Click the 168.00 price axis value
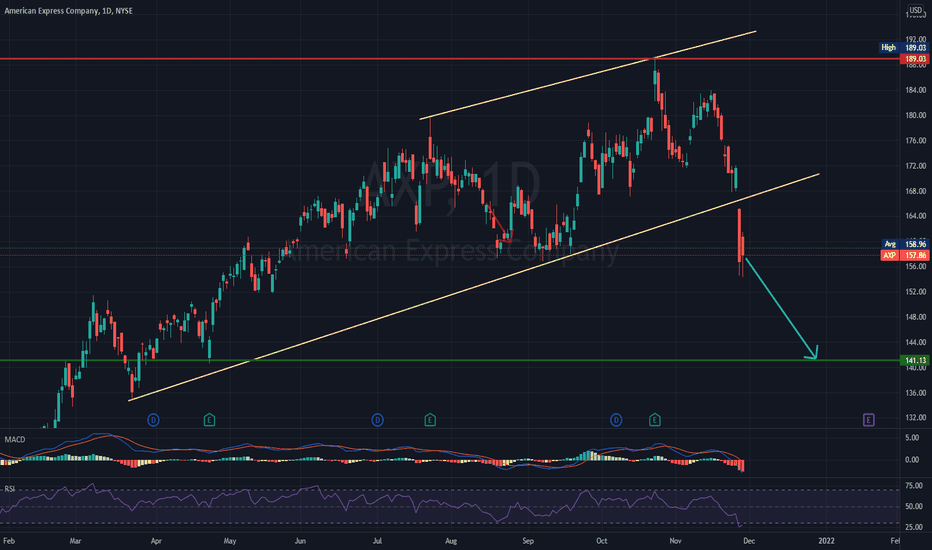 (x=915, y=191)
